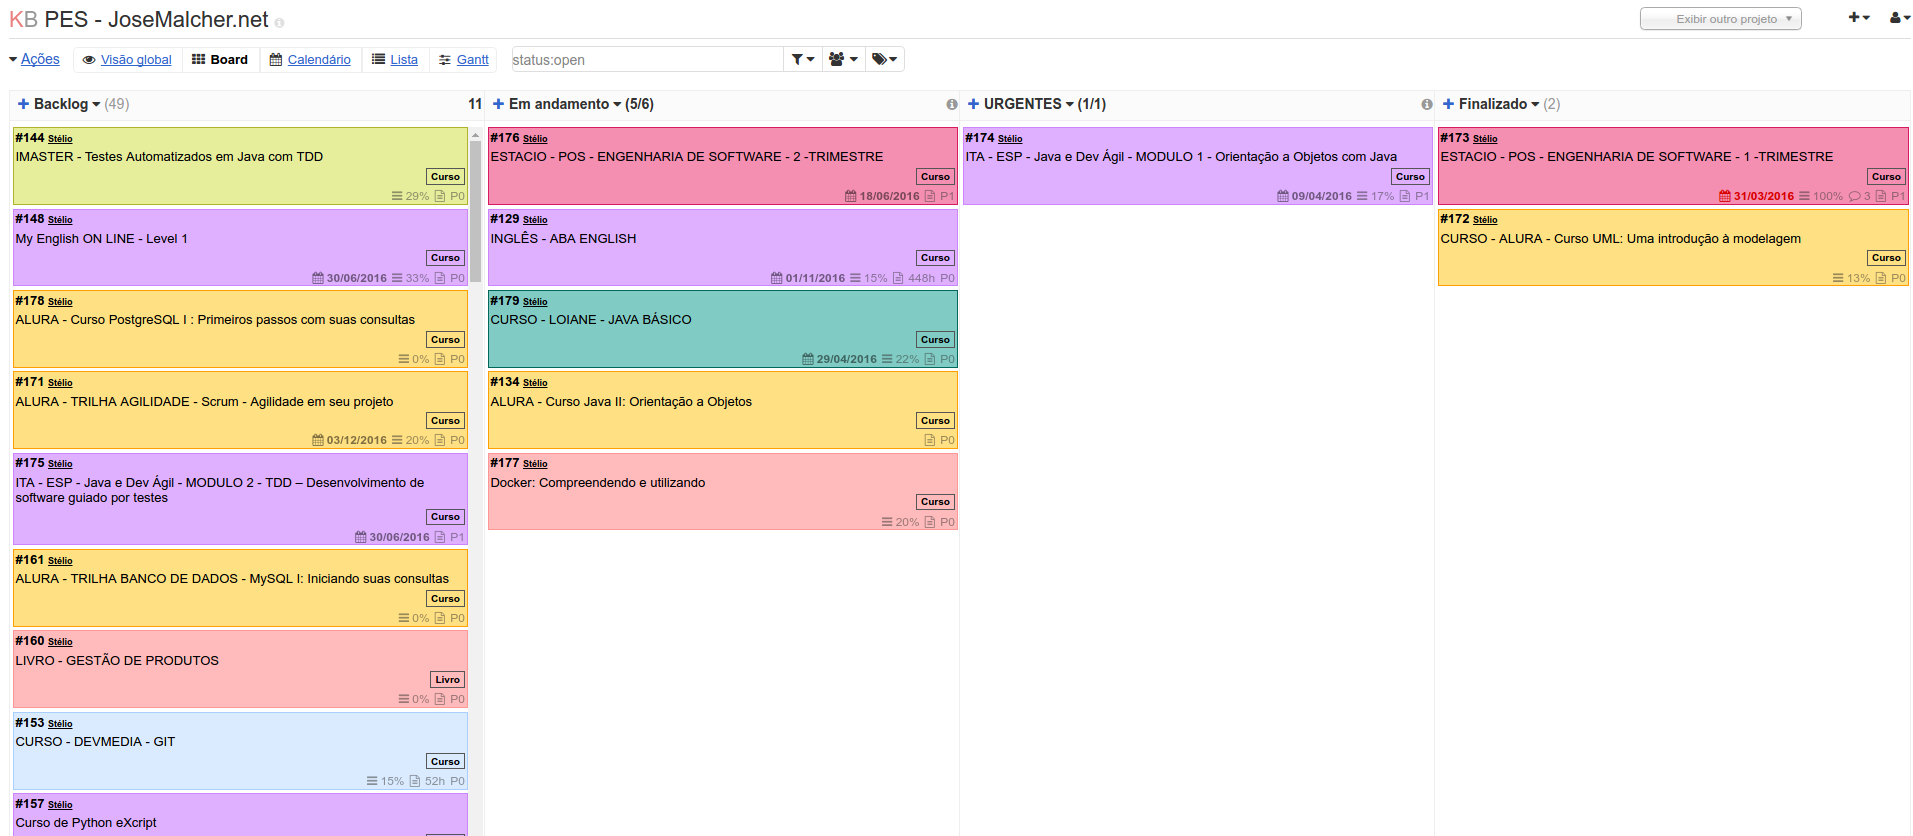Click the calendar icon on task #179
This screenshot has width=1913, height=836.
point(808,359)
